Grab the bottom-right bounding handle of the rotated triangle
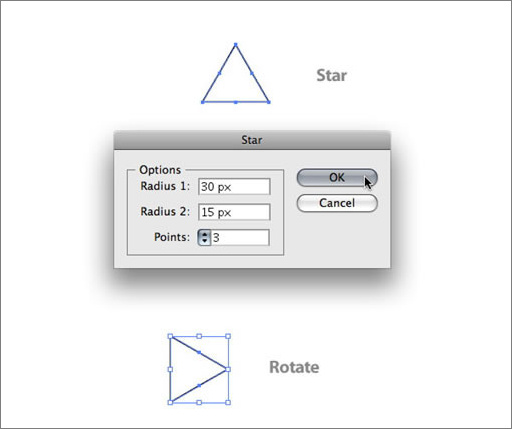Image resolution: width=512 pixels, height=429 pixels. coord(228,403)
